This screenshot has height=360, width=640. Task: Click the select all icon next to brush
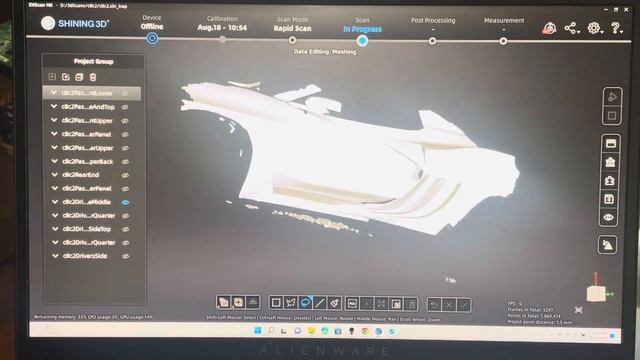(x=352, y=303)
